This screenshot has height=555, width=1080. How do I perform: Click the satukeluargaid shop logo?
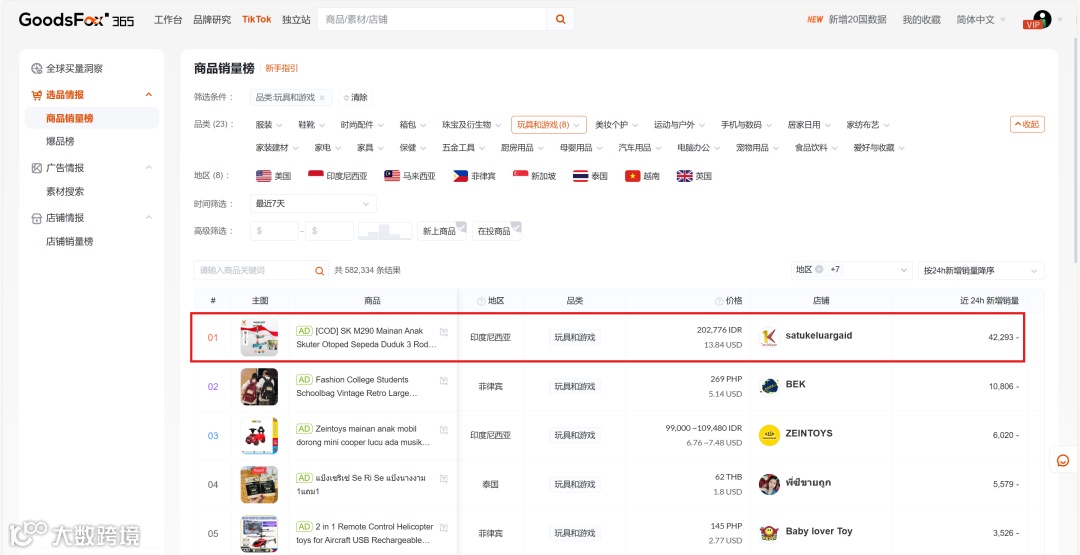pos(769,337)
